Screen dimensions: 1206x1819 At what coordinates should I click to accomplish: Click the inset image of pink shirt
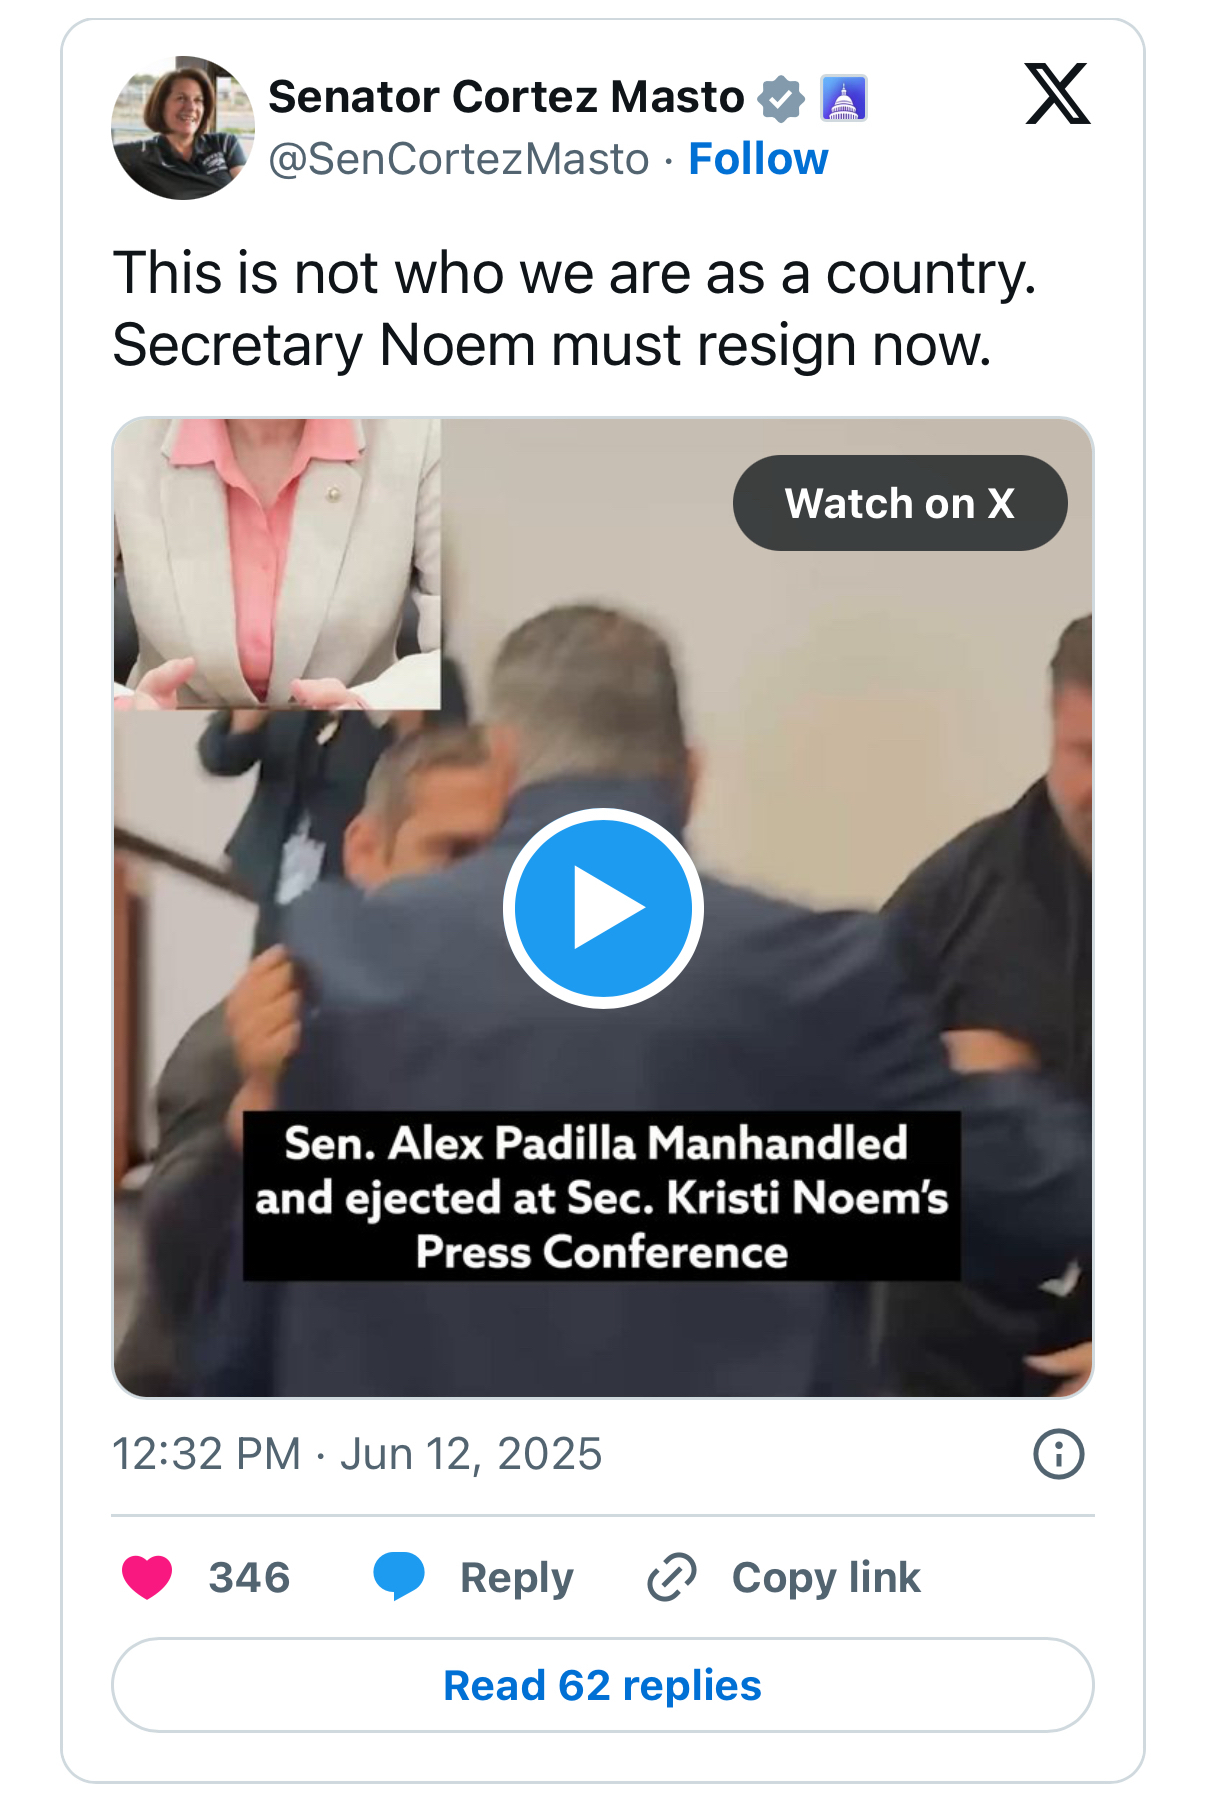pos(277,564)
